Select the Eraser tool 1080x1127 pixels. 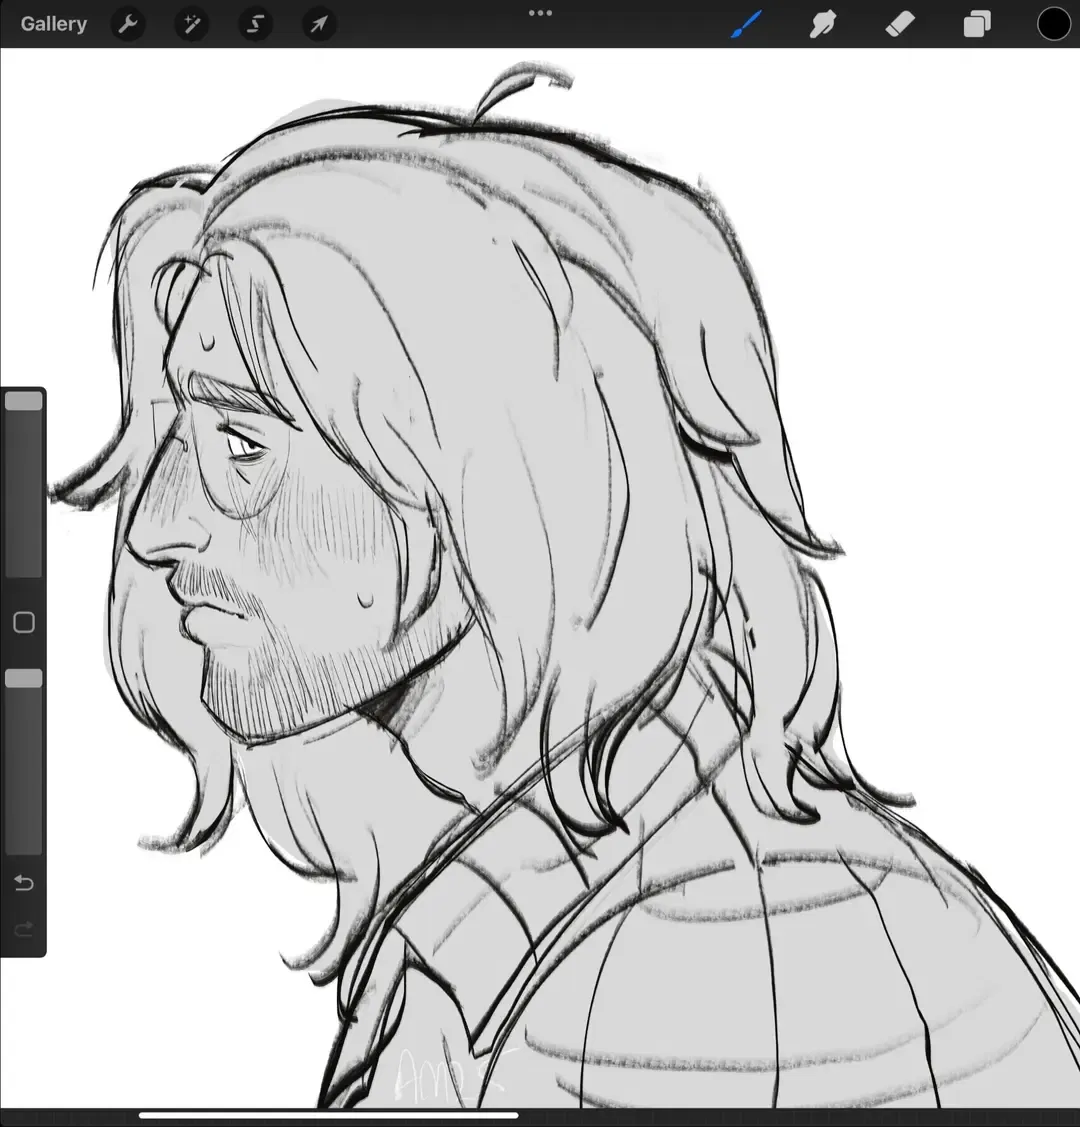900,24
